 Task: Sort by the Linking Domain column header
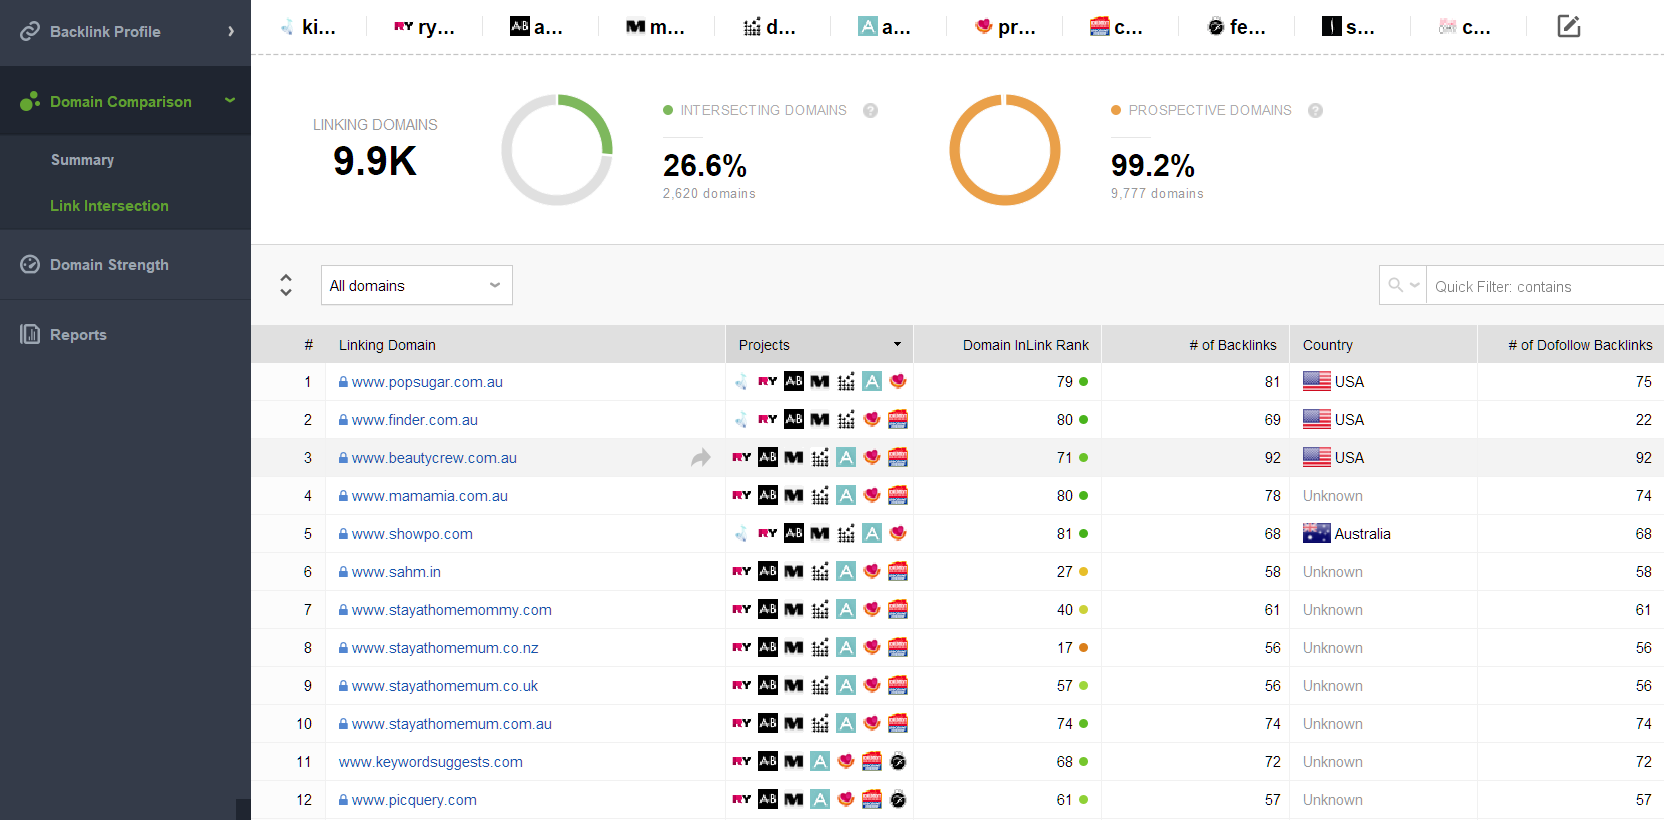[x=387, y=345]
